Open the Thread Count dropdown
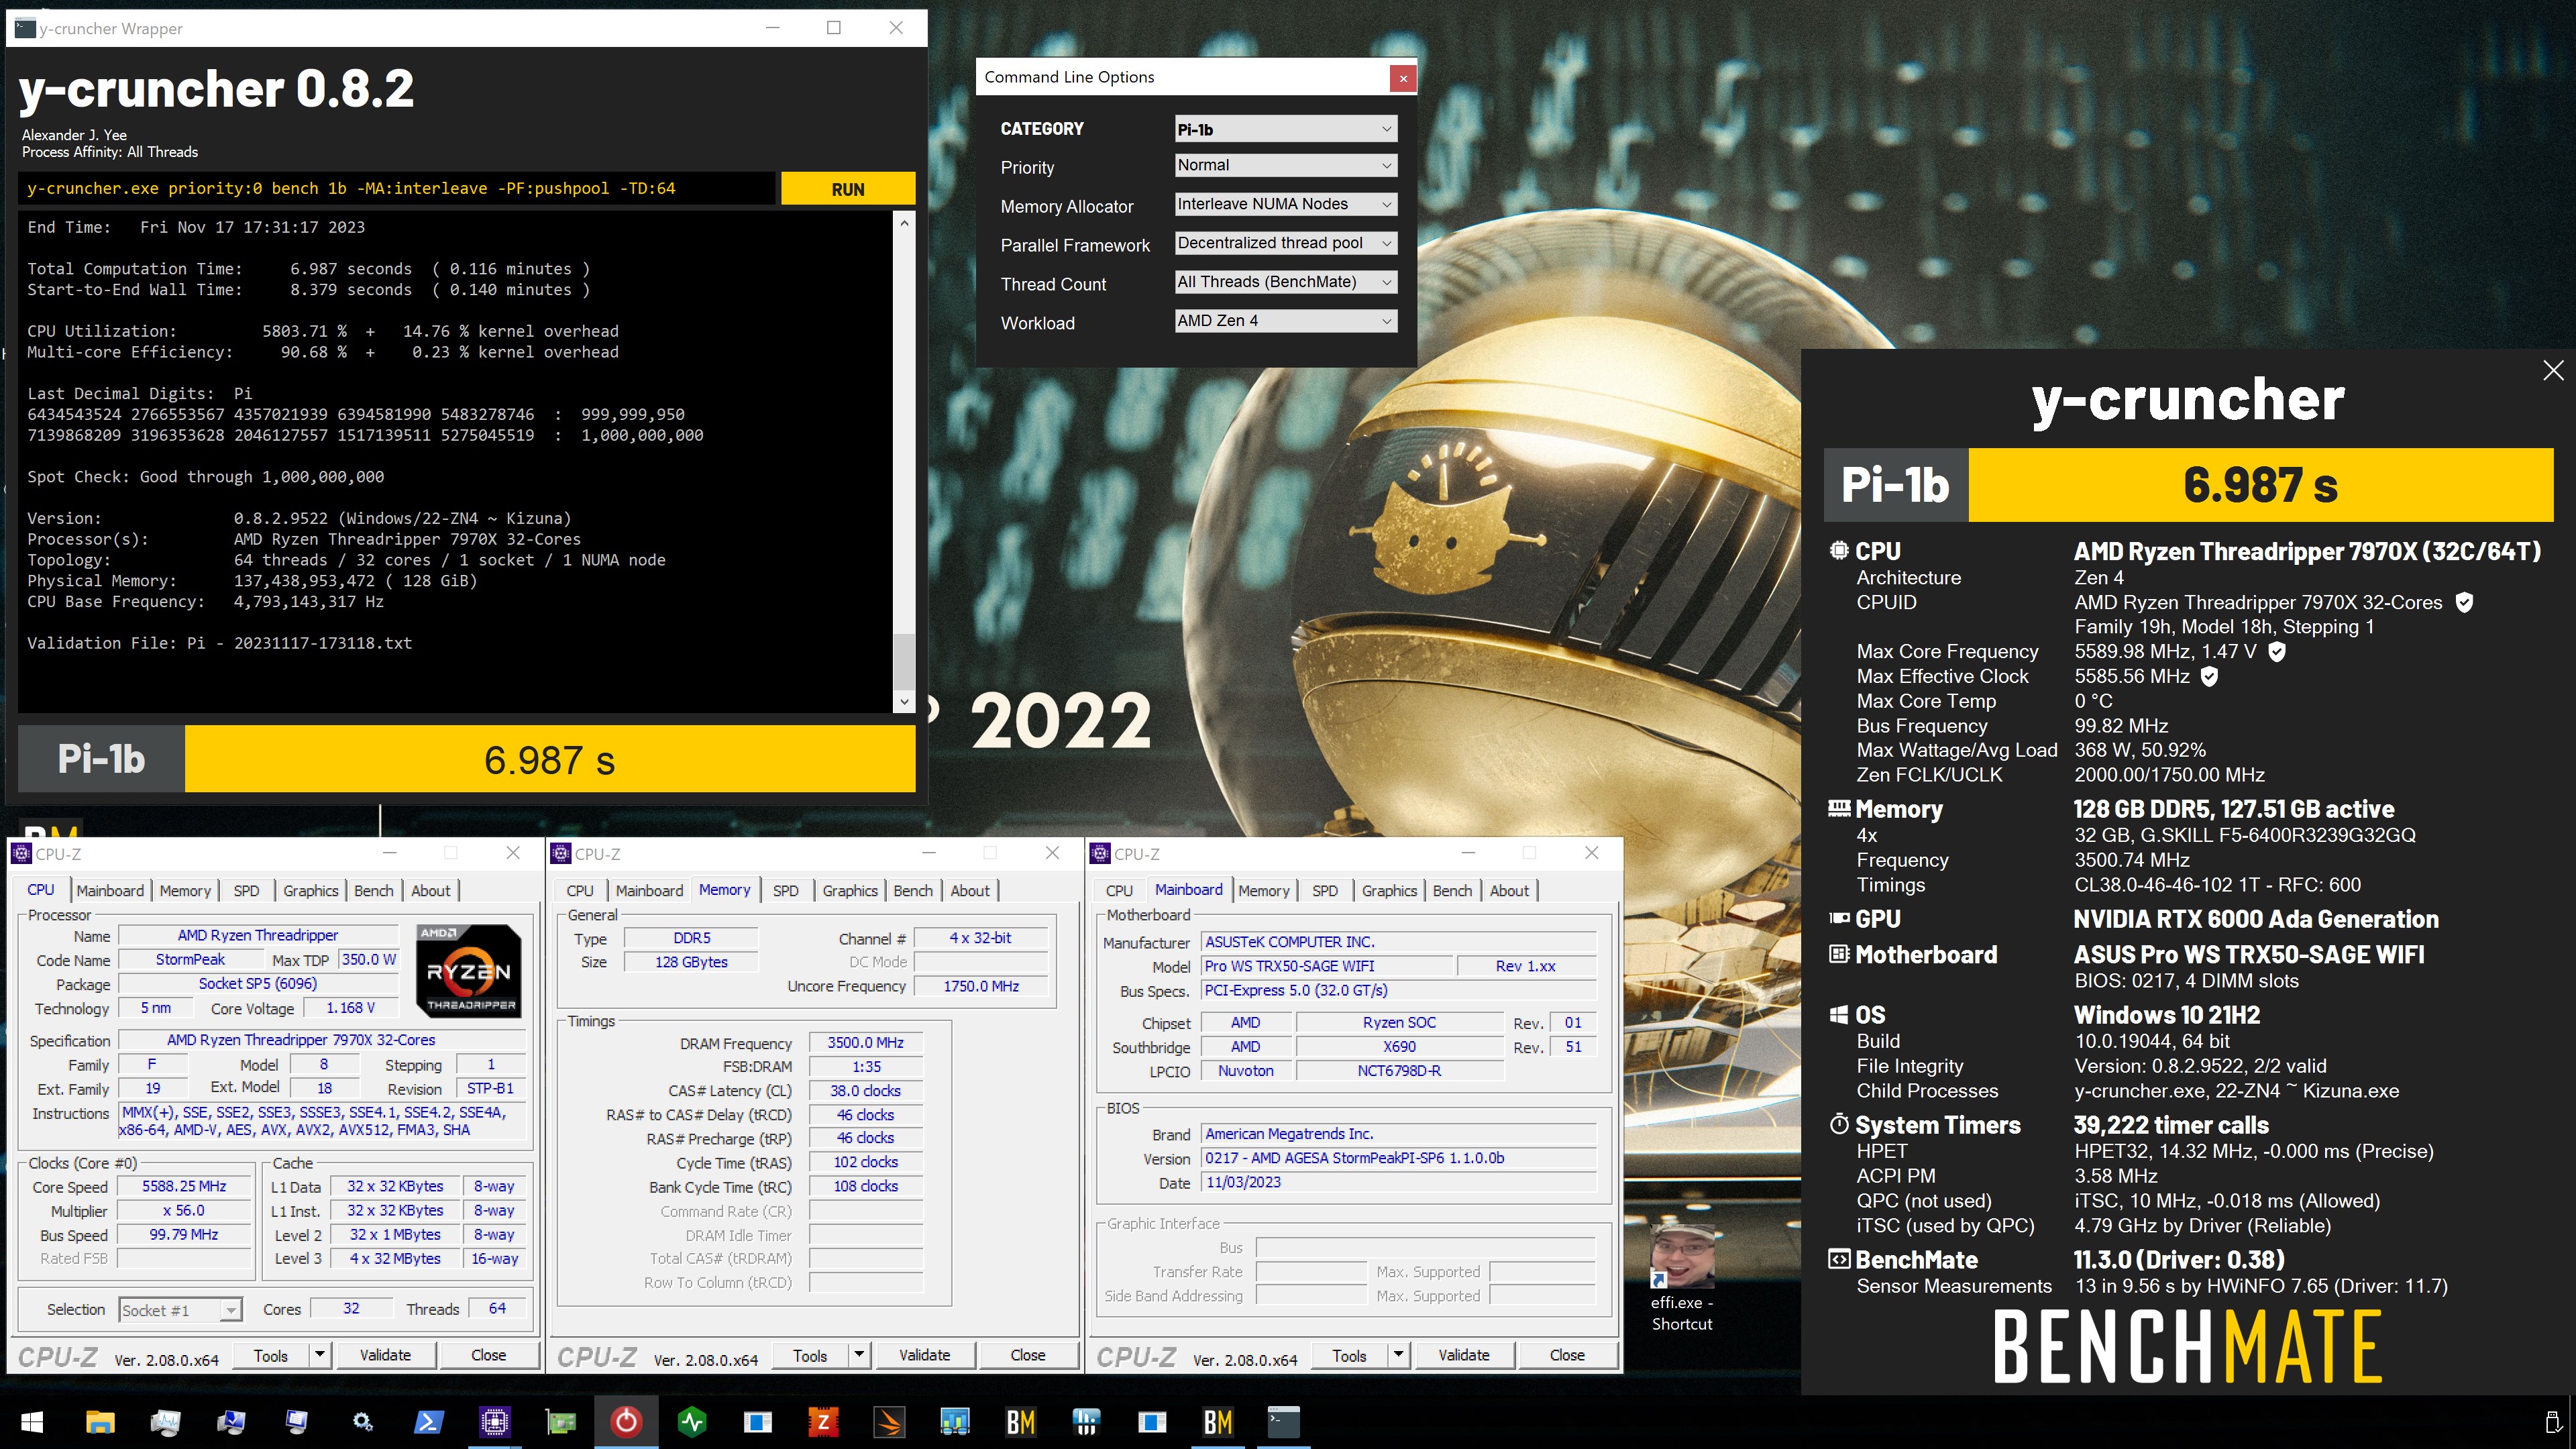 (x=1285, y=282)
